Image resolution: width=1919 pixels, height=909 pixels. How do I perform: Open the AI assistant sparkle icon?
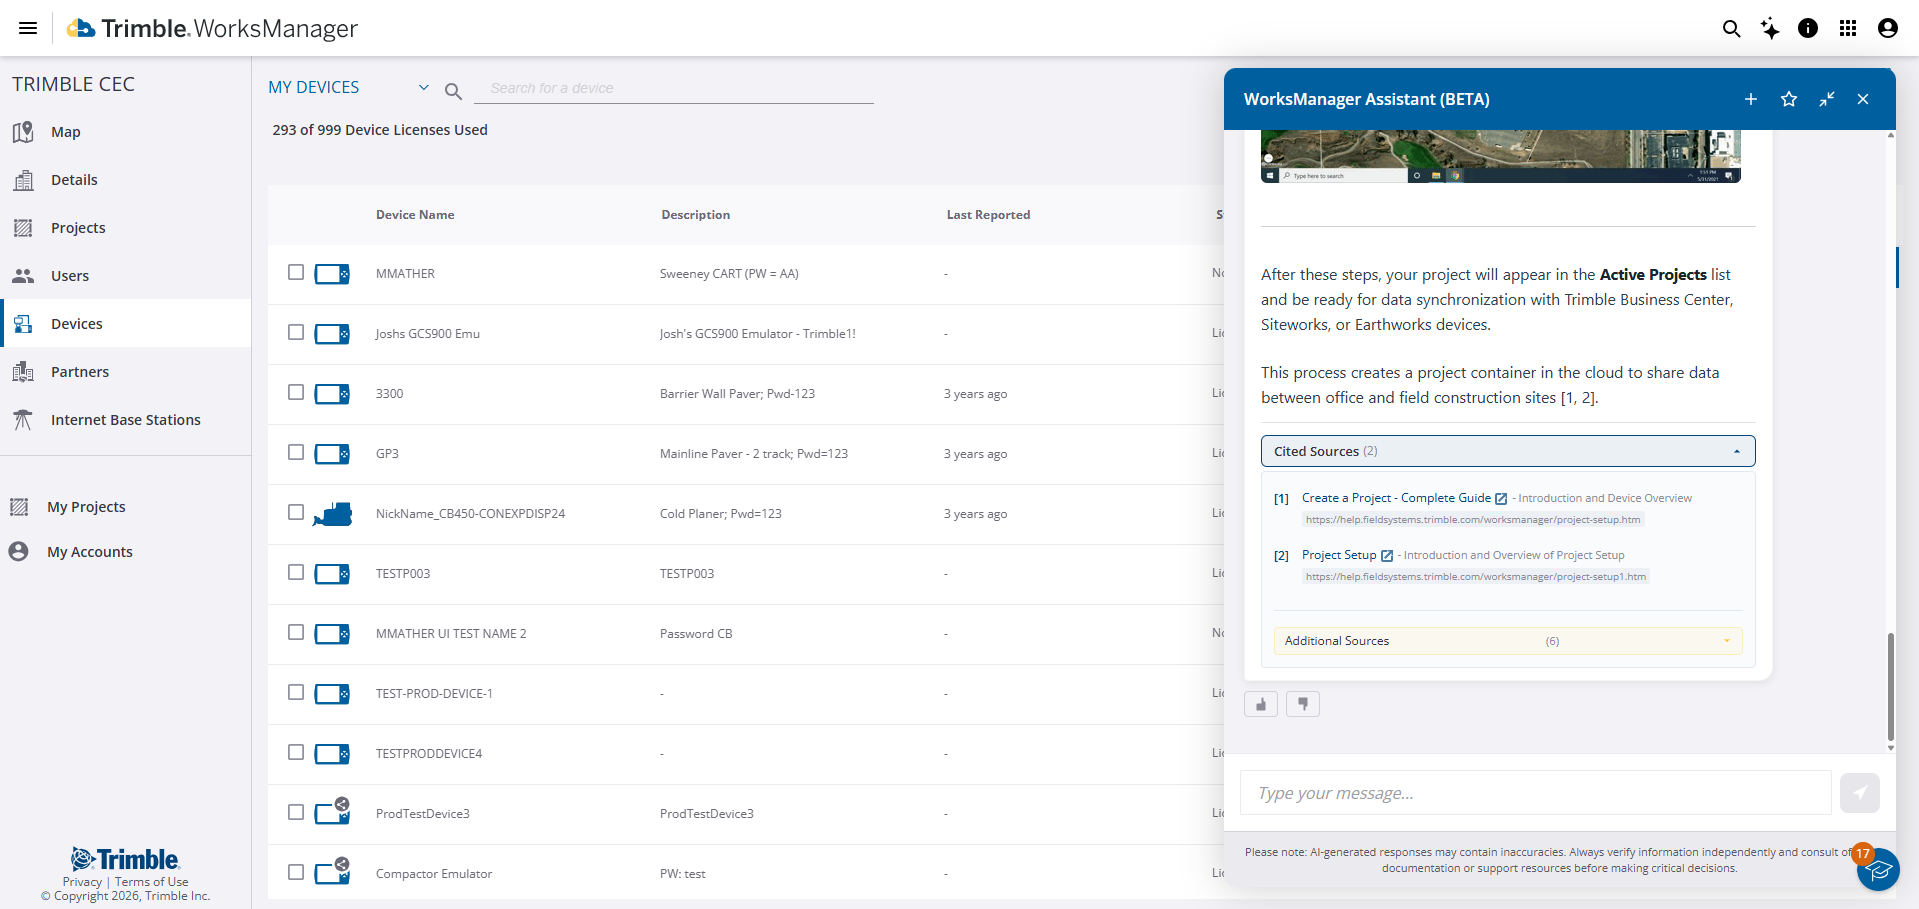point(1770,28)
